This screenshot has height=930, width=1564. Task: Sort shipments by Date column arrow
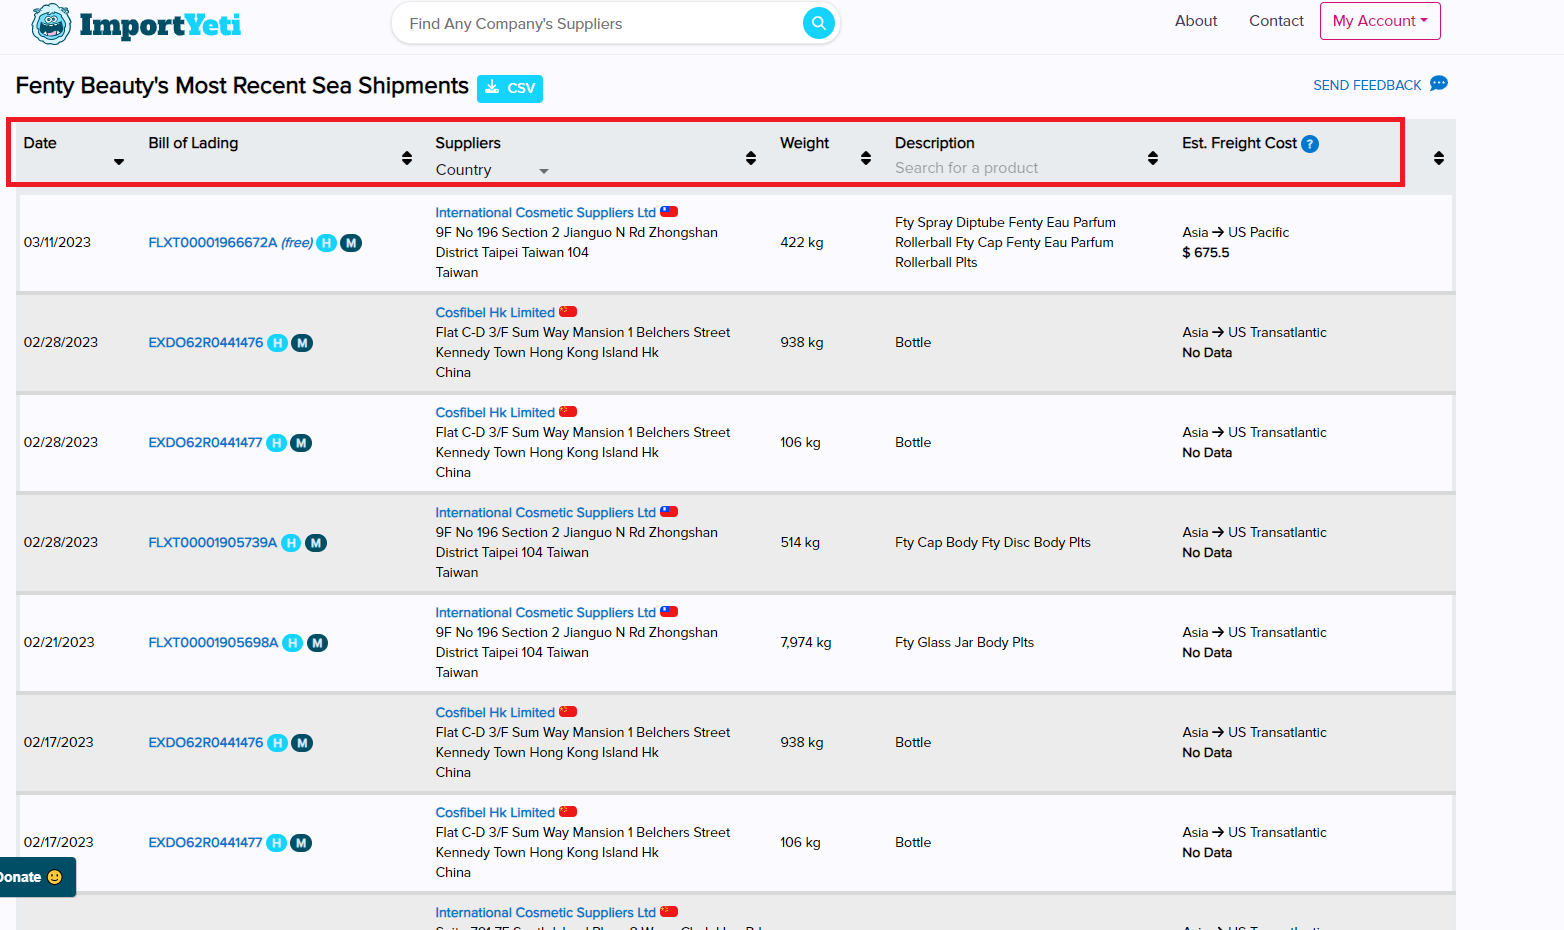[119, 162]
